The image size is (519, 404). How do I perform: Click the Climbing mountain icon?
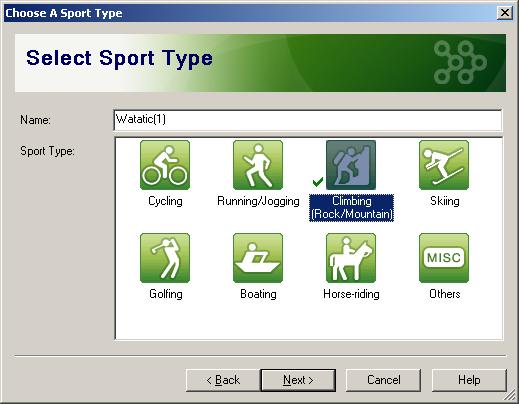click(351, 165)
